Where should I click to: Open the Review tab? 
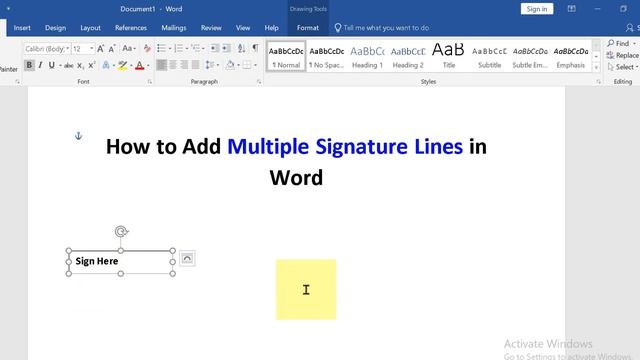[x=211, y=28]
